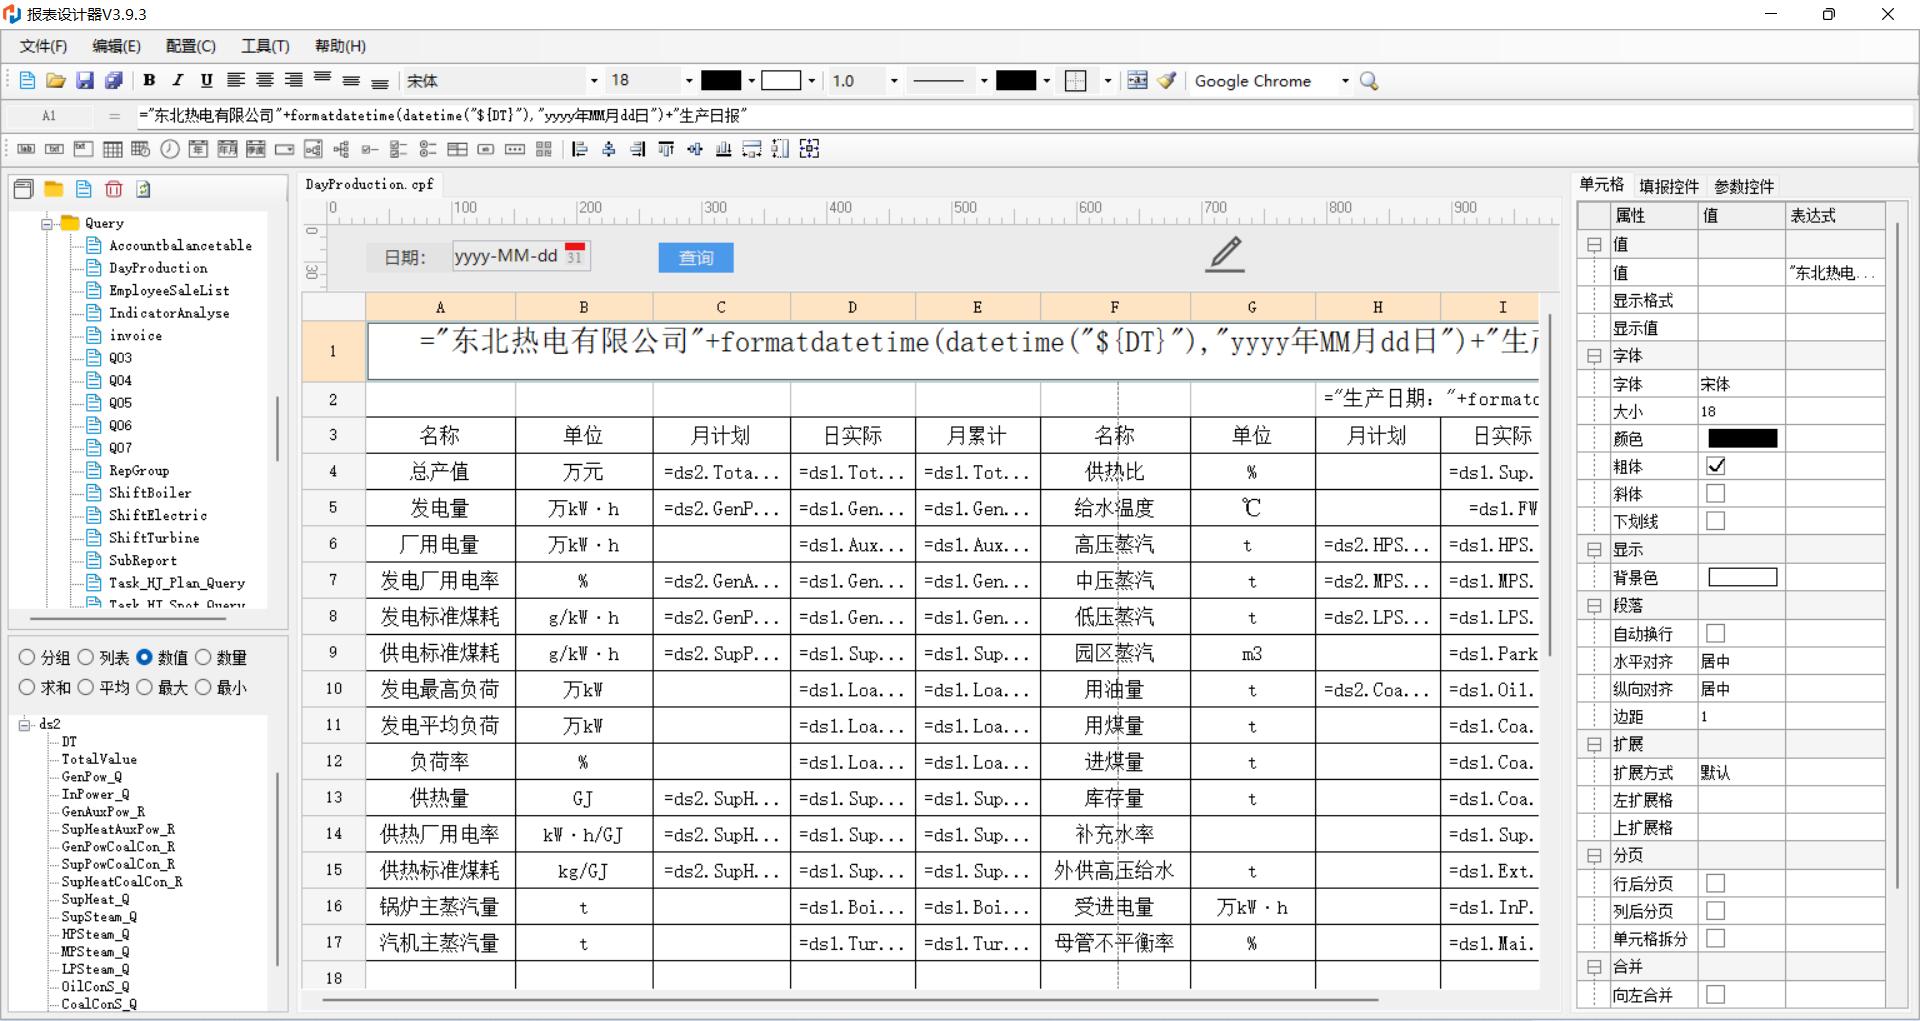The image size is (1920, 1021).
Task: Select TotalValue field under ds2
Action: coord(99,759)
